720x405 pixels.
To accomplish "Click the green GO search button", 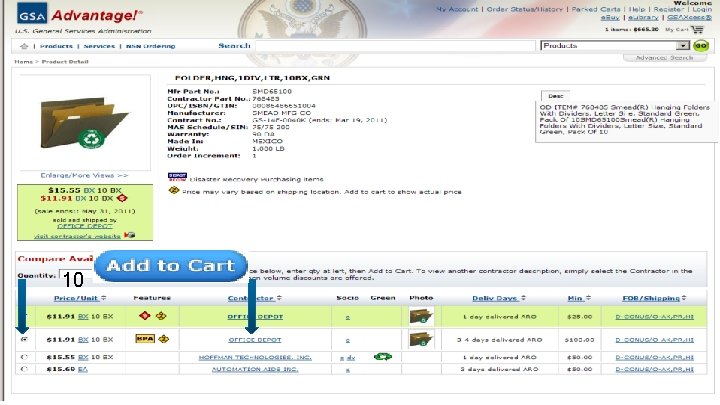I will point(701,45).
